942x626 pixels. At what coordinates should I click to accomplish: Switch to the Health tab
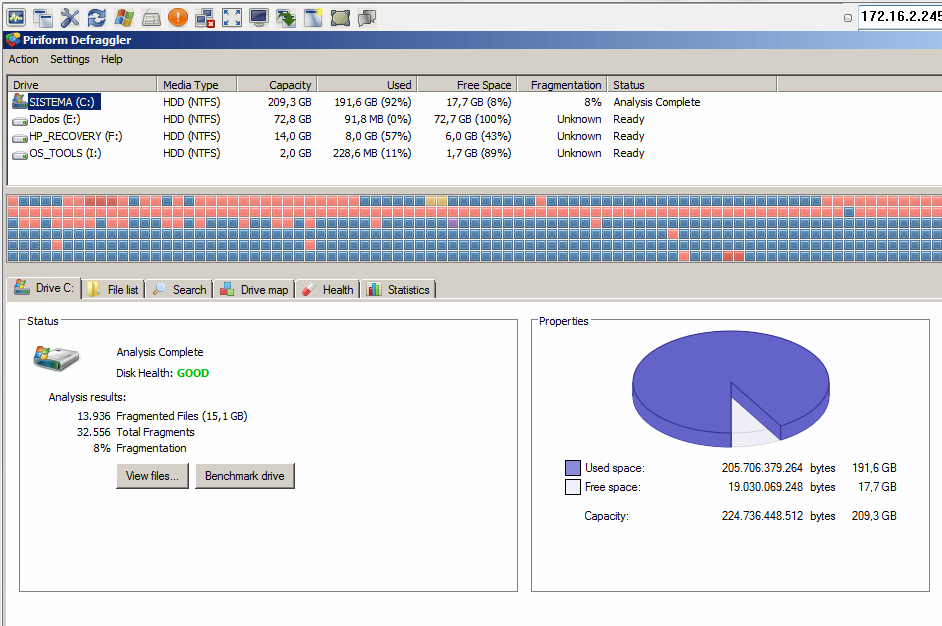[327, 290]
